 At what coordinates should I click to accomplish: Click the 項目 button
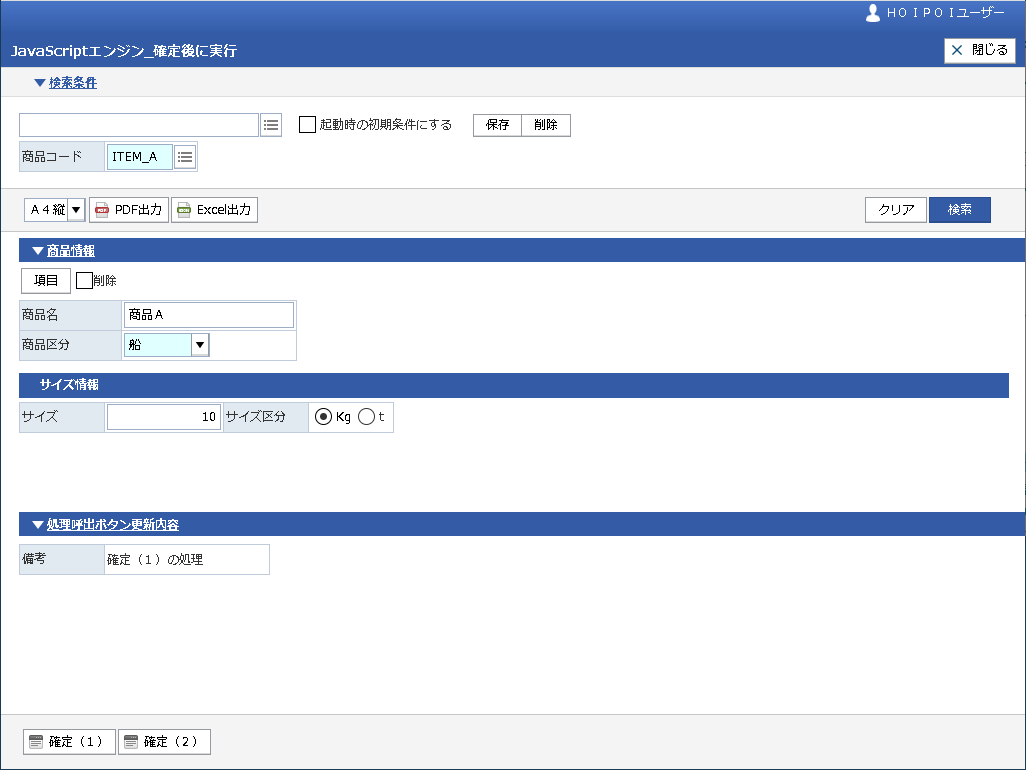coord(46,281)
